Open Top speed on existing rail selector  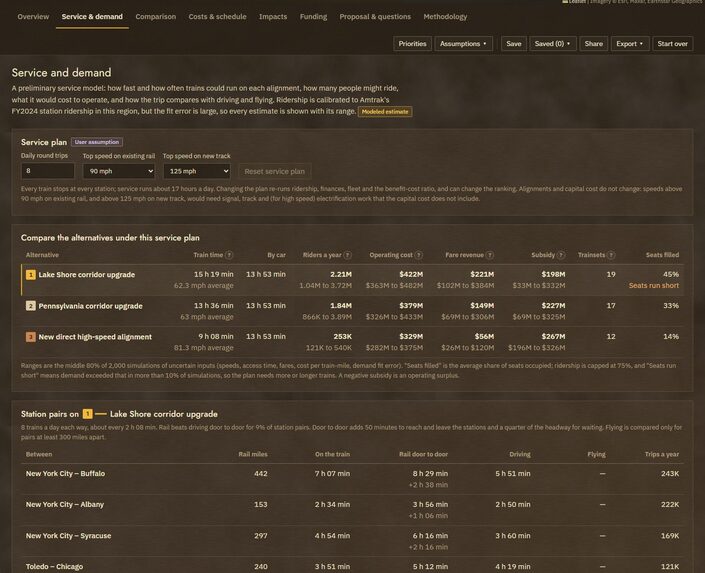click(x=119, y=171)
